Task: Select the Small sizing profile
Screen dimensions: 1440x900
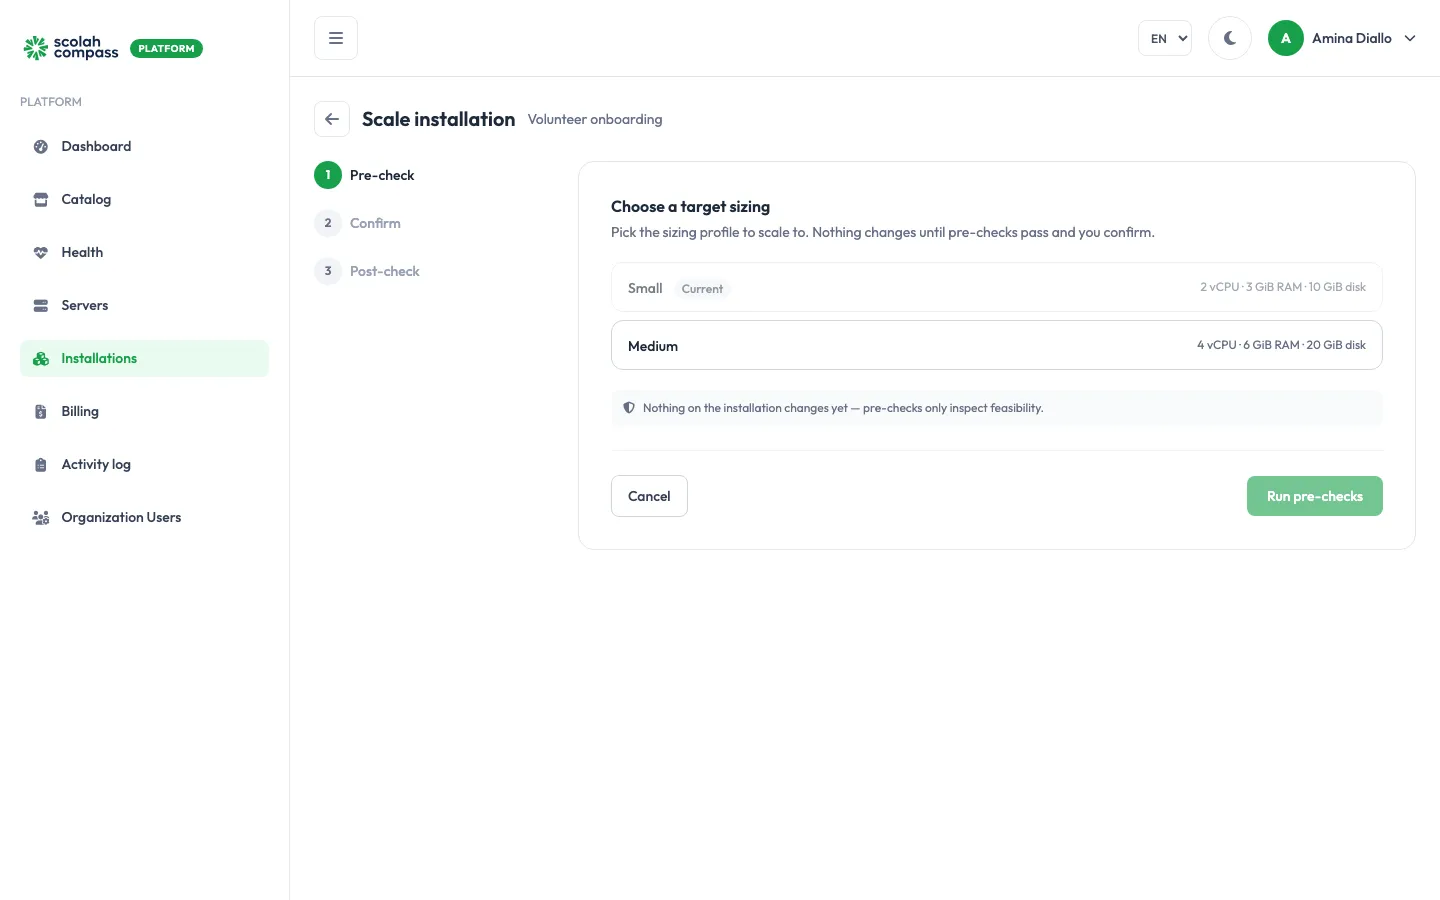Action: click(x=997, y=287)
